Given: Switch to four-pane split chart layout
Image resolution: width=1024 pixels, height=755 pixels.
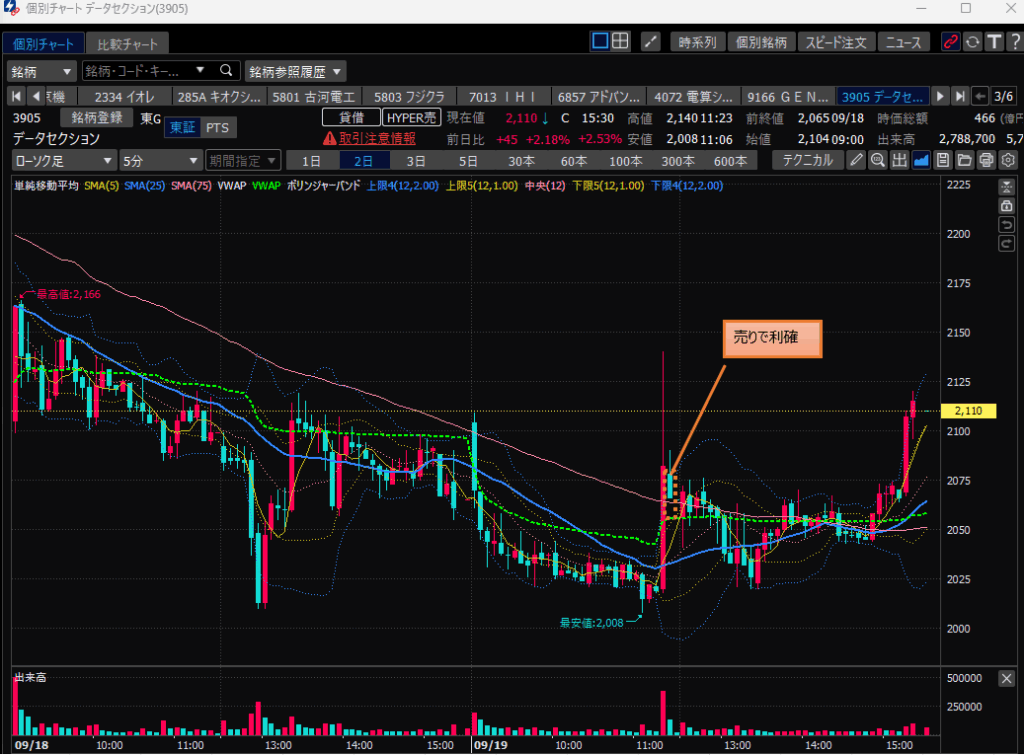Looking at the screenshot, I should [620, 42].
